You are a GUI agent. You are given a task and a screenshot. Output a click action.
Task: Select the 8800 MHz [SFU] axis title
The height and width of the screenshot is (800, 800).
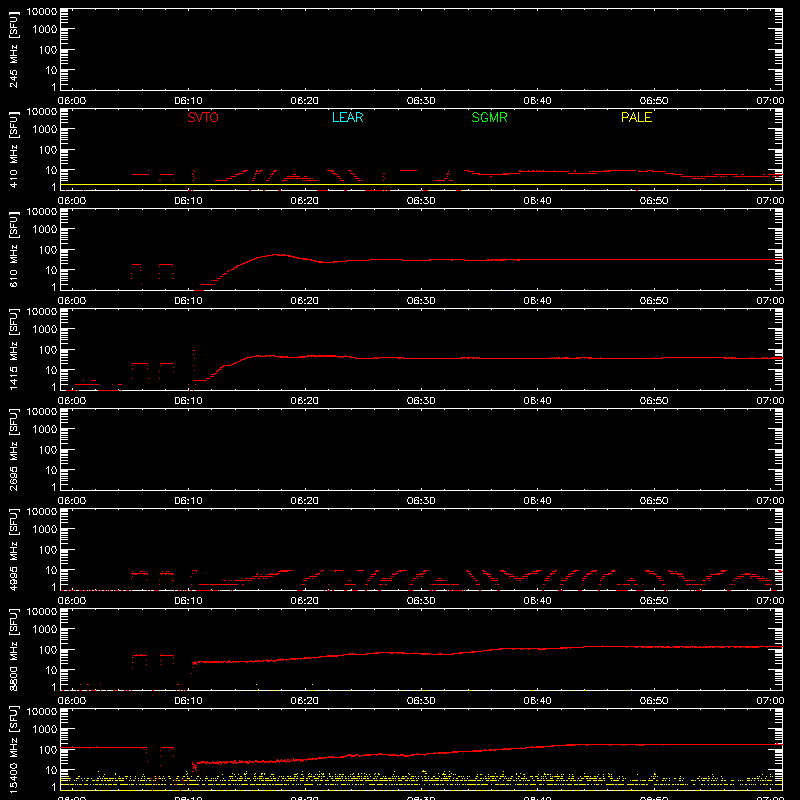(x=14, y=649)
